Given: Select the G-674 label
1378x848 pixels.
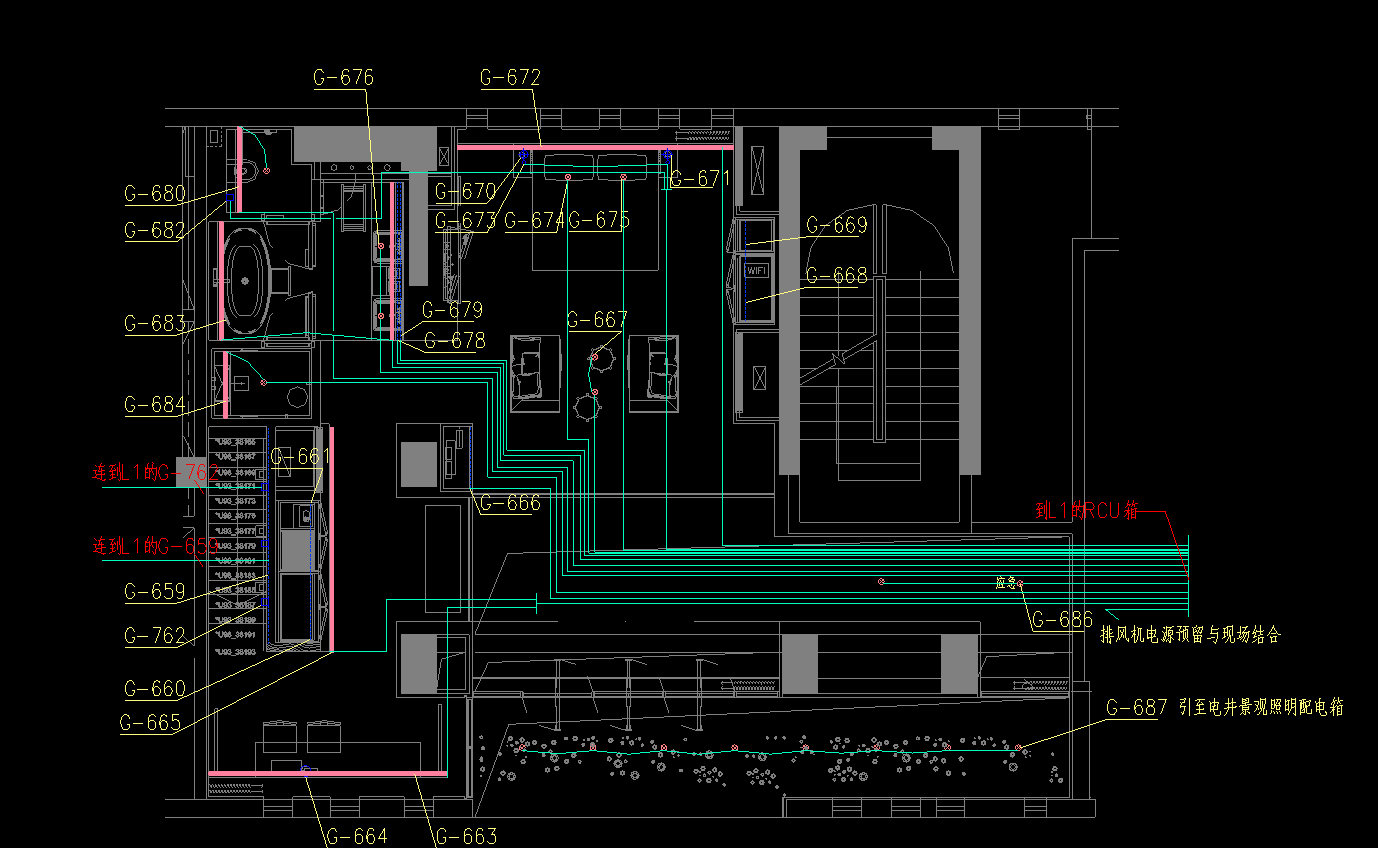Looking at the screenshot, I should coord(534,221).
